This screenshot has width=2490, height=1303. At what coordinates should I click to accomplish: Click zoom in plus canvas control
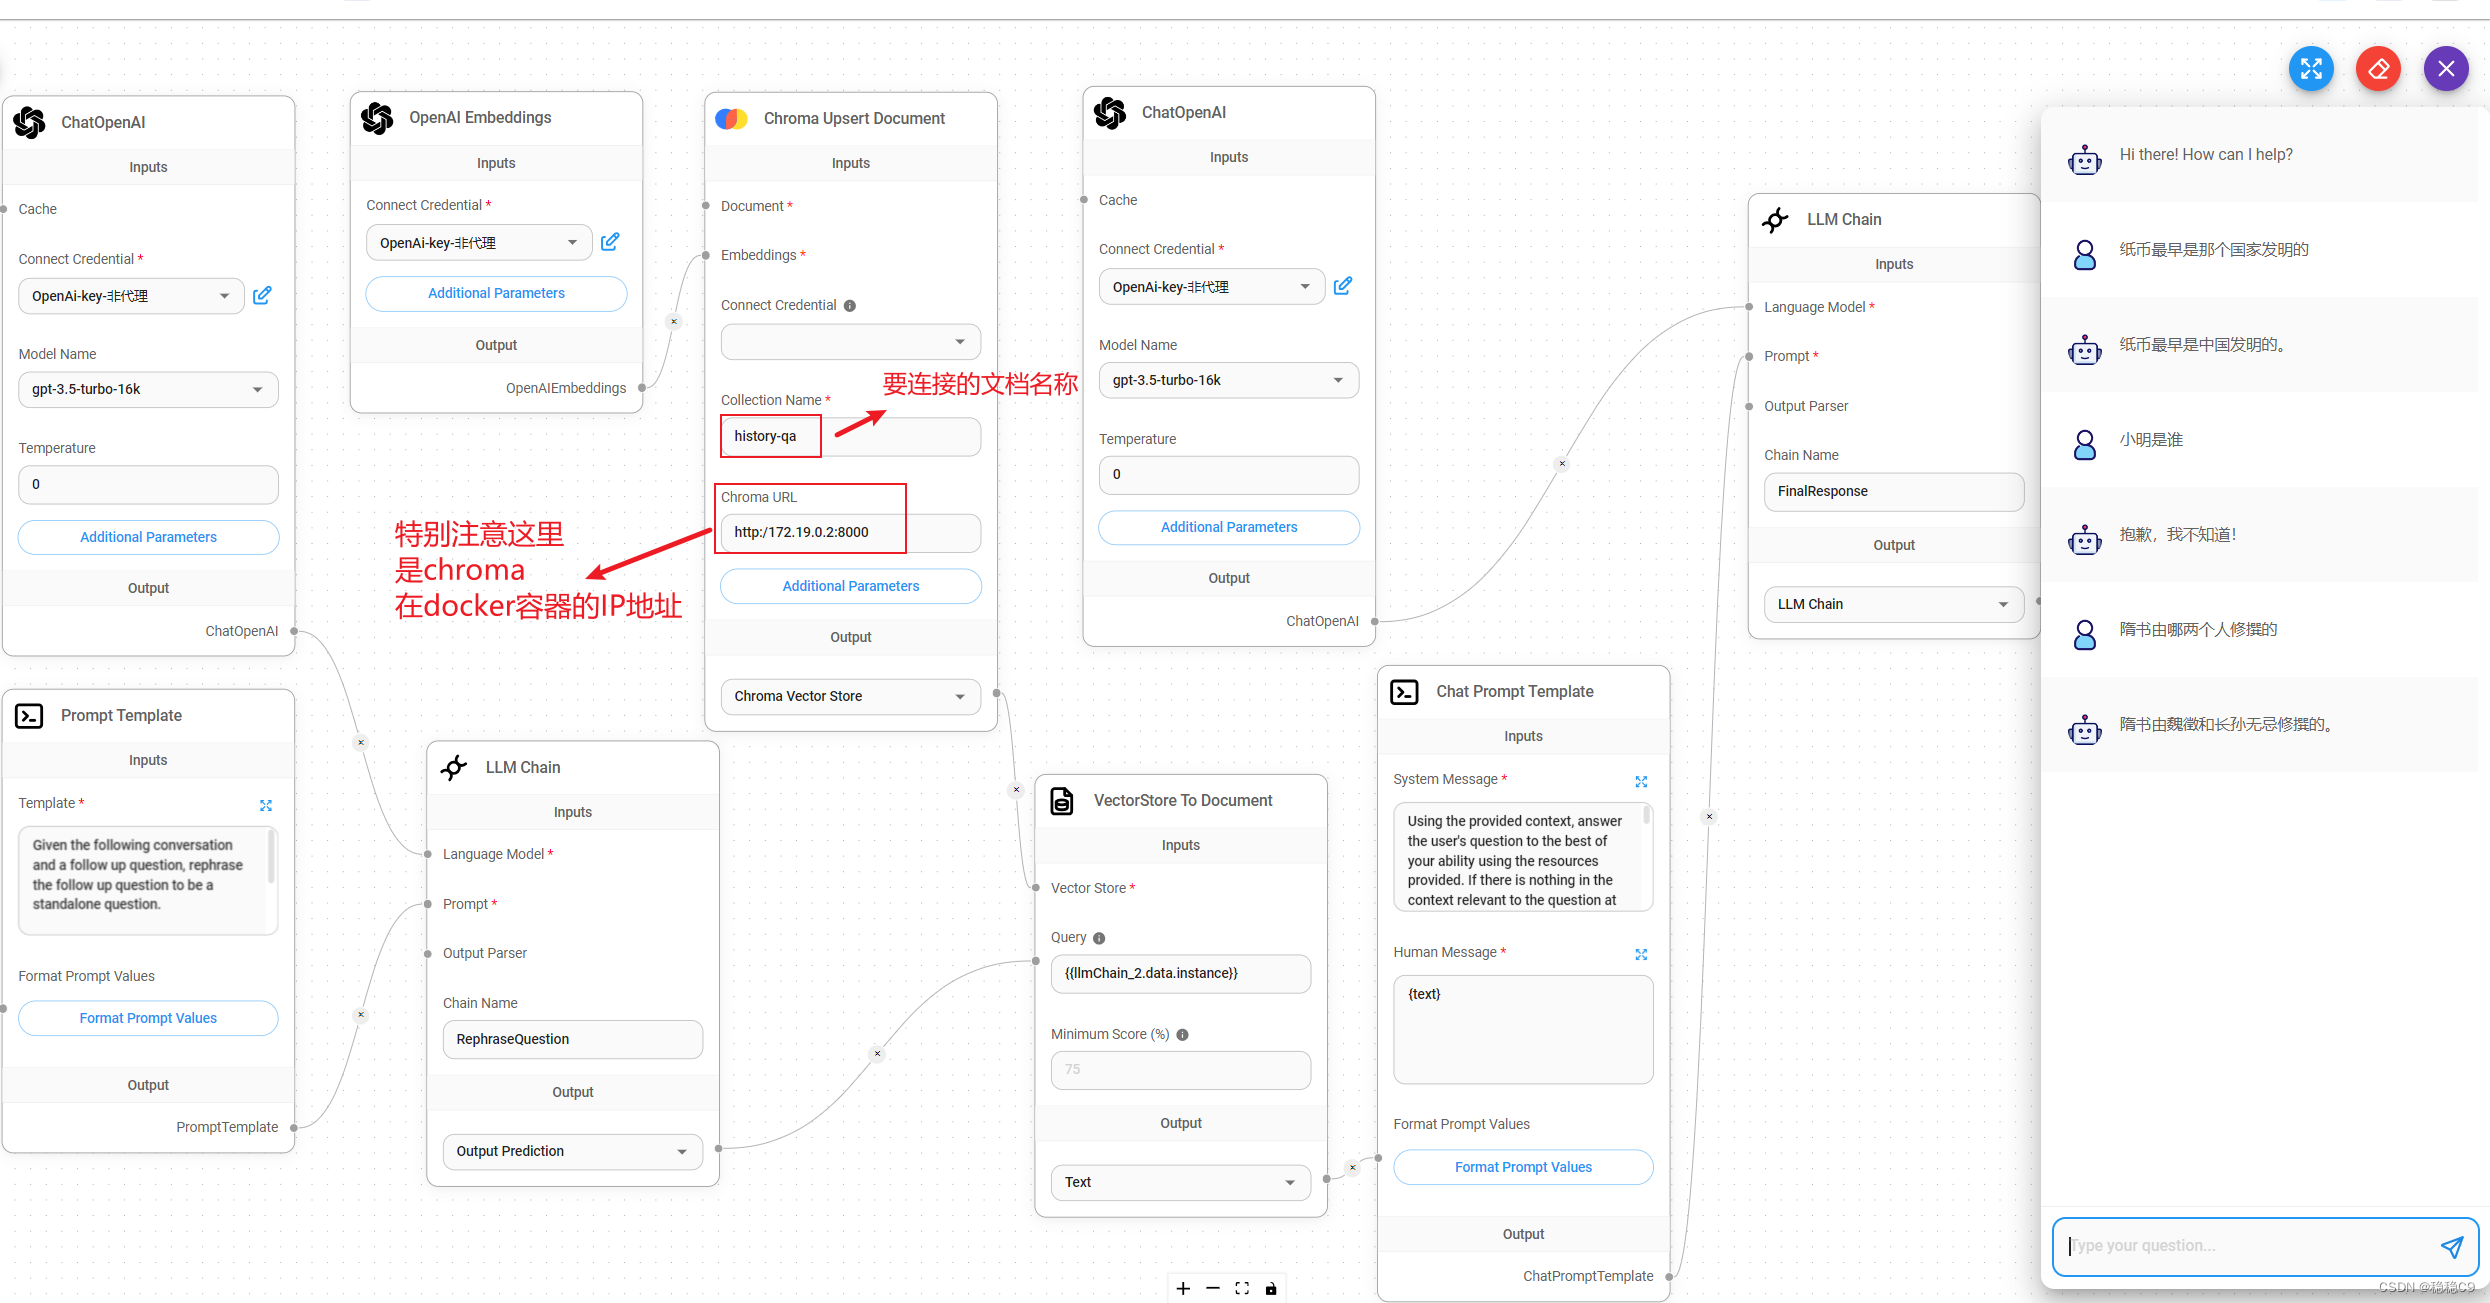pos(1183,1288)
